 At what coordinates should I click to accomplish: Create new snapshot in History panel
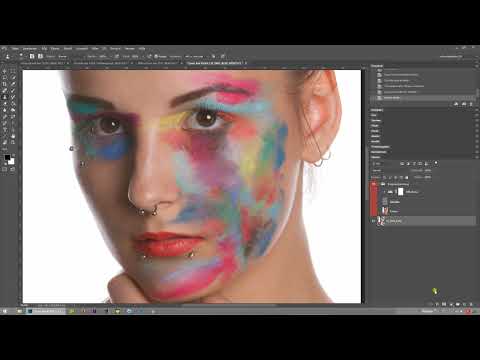click(x=464, y=104)
